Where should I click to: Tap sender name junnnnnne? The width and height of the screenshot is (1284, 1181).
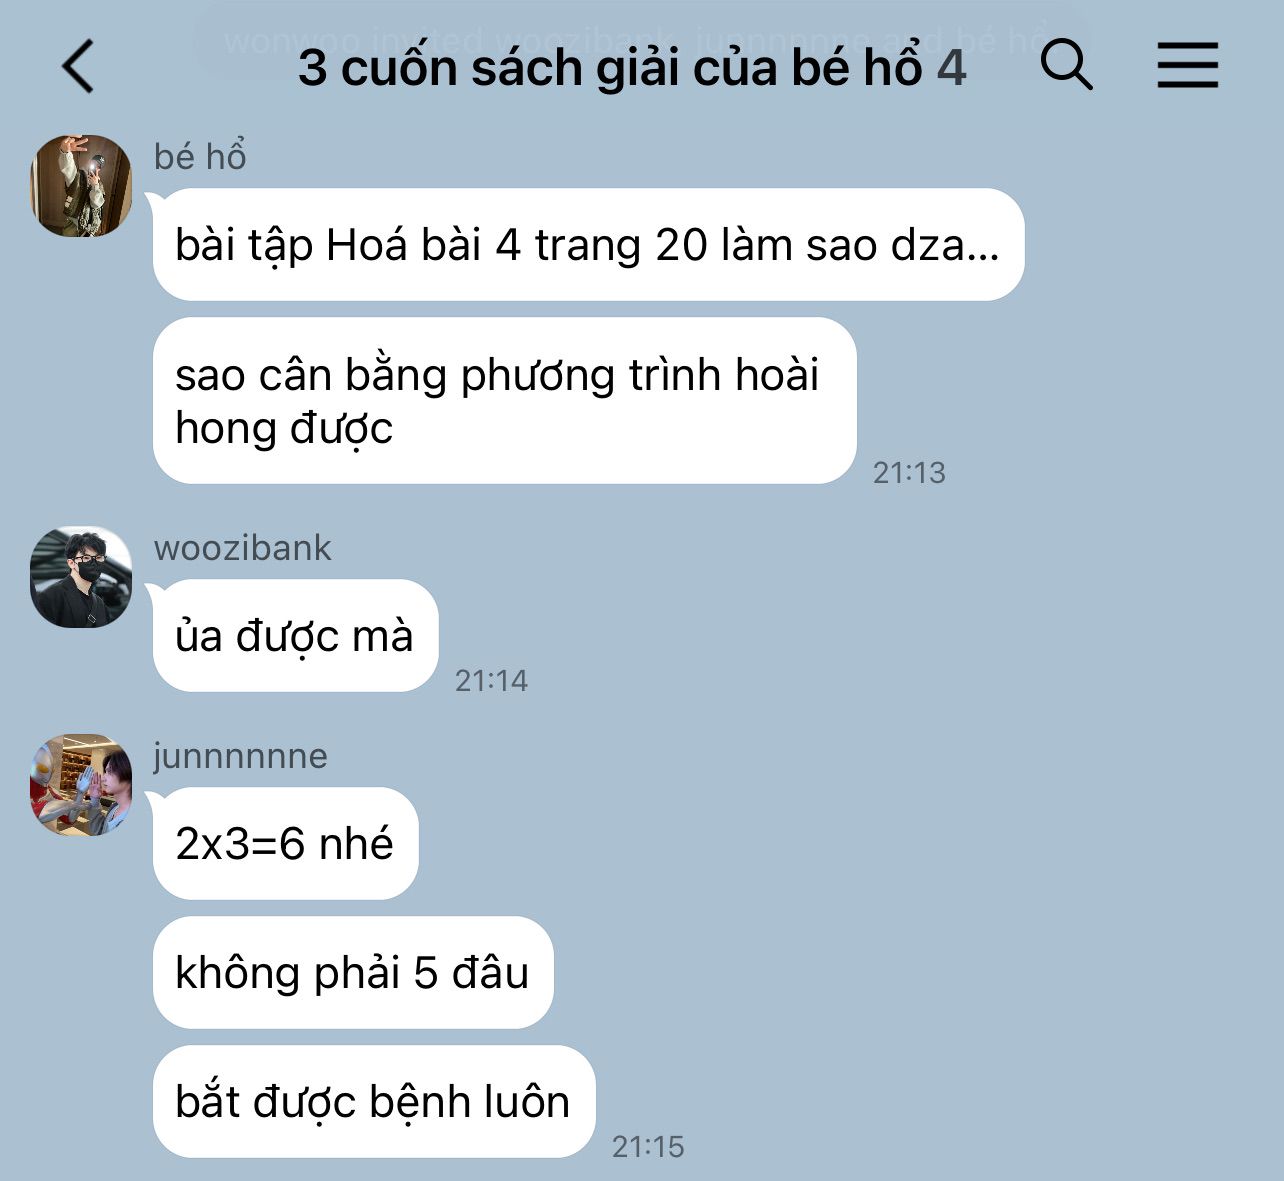[240, 756]
